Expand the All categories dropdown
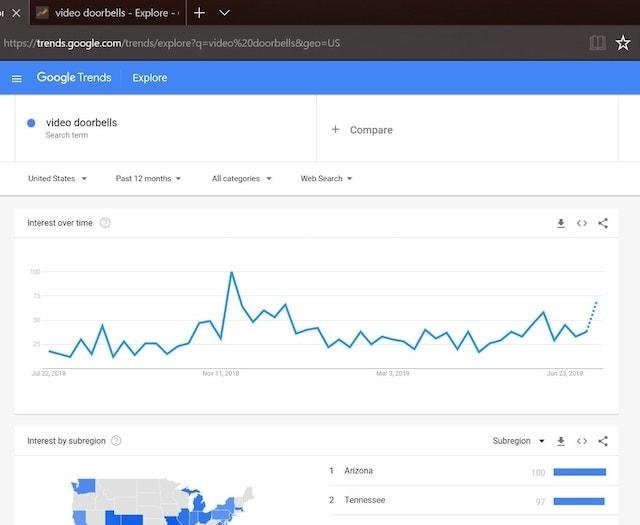Image resolution: width=640 pixels, height=525 pixels. coord(241,179)
